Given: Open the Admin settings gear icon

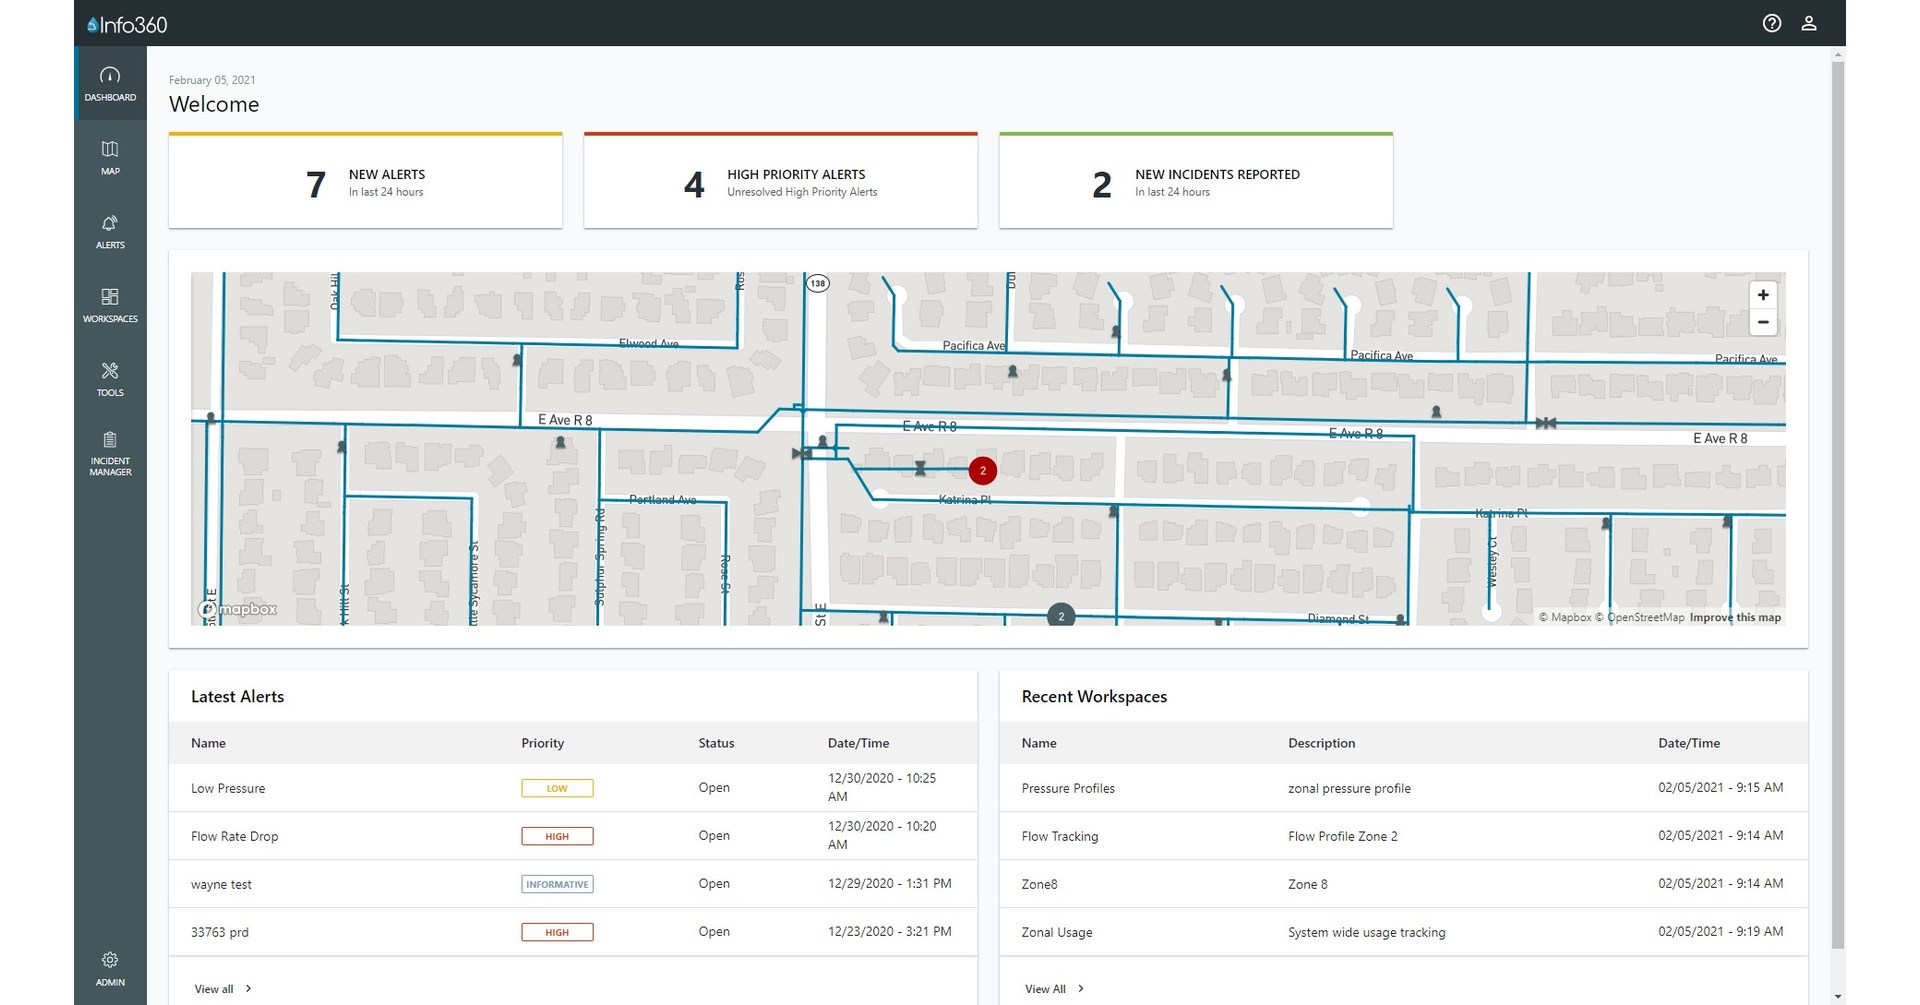Looking at the screenshot, I should [110, 960].
